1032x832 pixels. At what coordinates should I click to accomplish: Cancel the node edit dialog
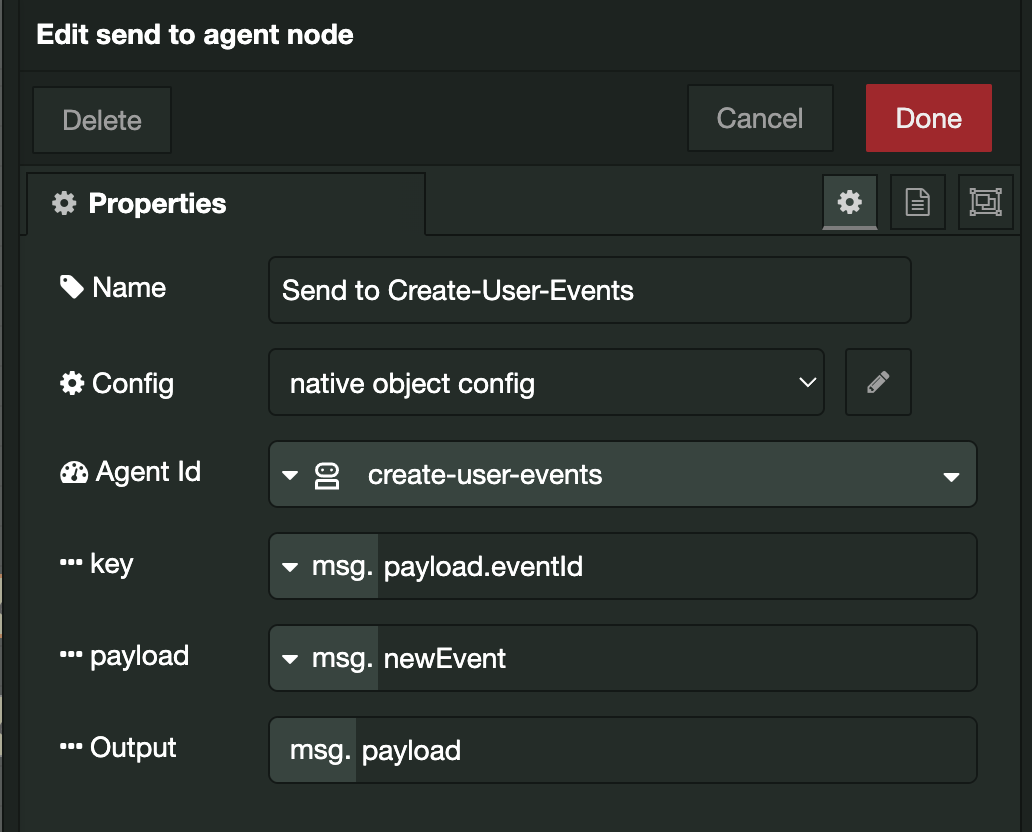[759, 118]
